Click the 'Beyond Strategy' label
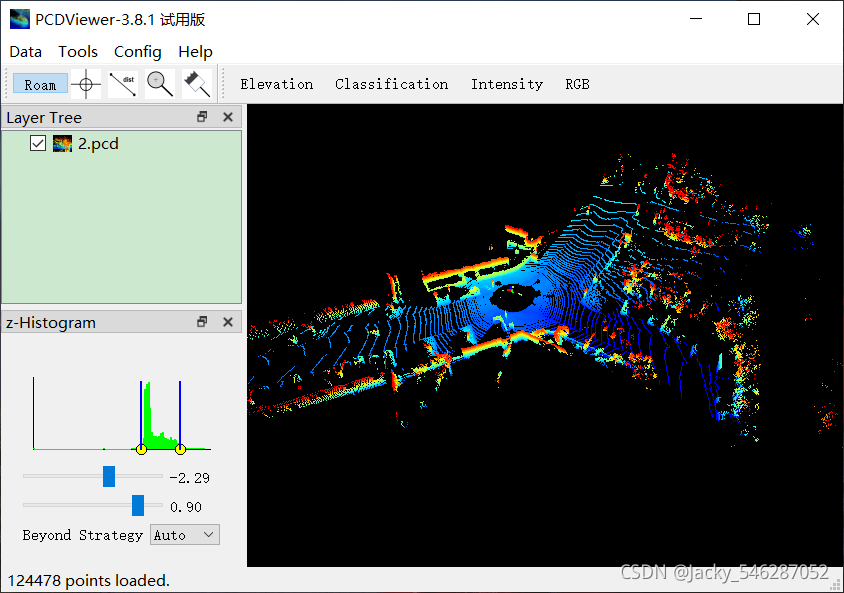 click(82, 535)
